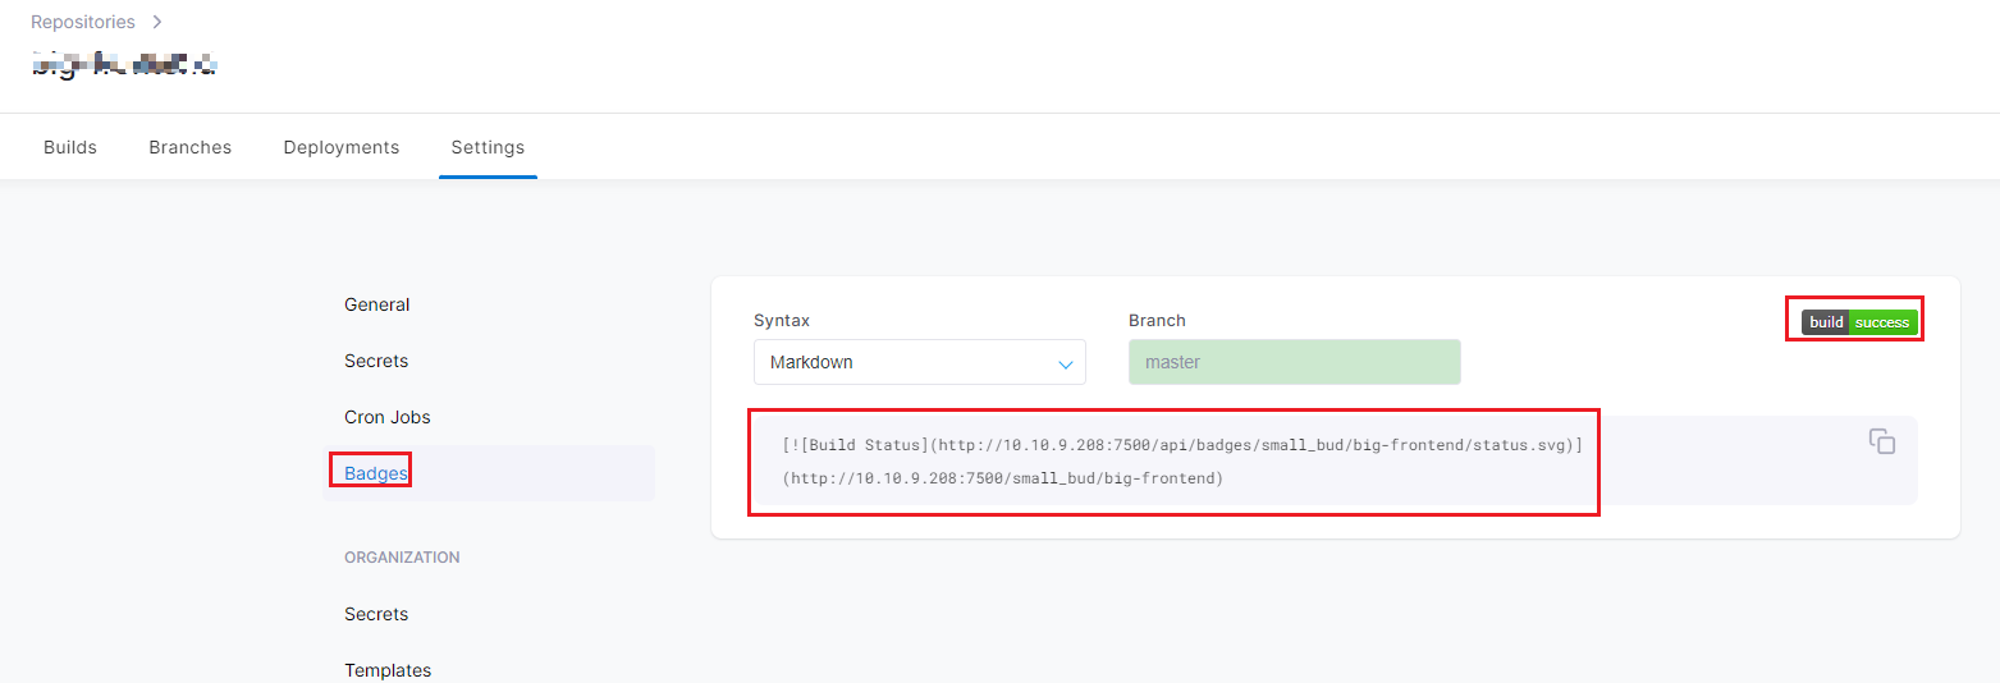
Task: Open the Syntax Markdown dropdown
Action: (919, 362)
